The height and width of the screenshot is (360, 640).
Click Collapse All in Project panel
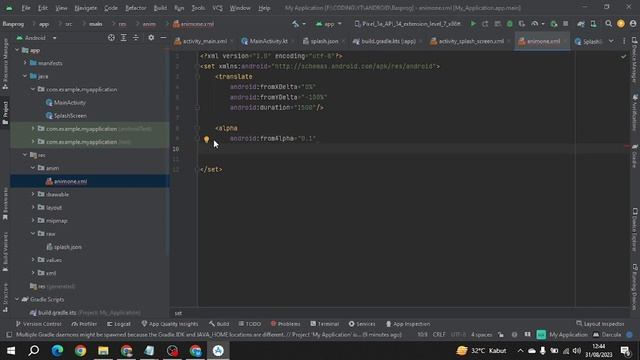click(136, 38)
